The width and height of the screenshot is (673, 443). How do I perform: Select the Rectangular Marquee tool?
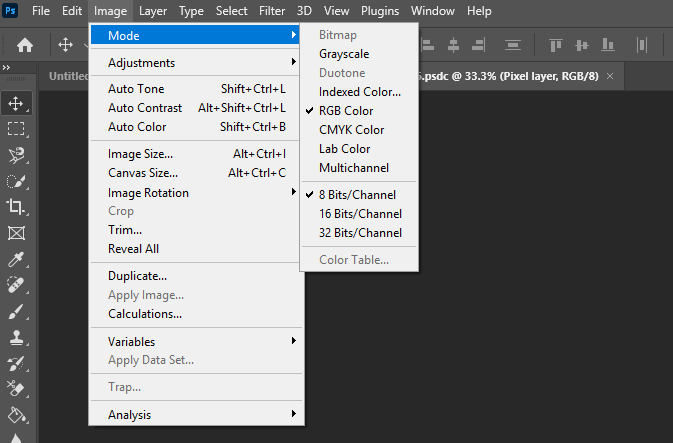[x=16, y=129]
